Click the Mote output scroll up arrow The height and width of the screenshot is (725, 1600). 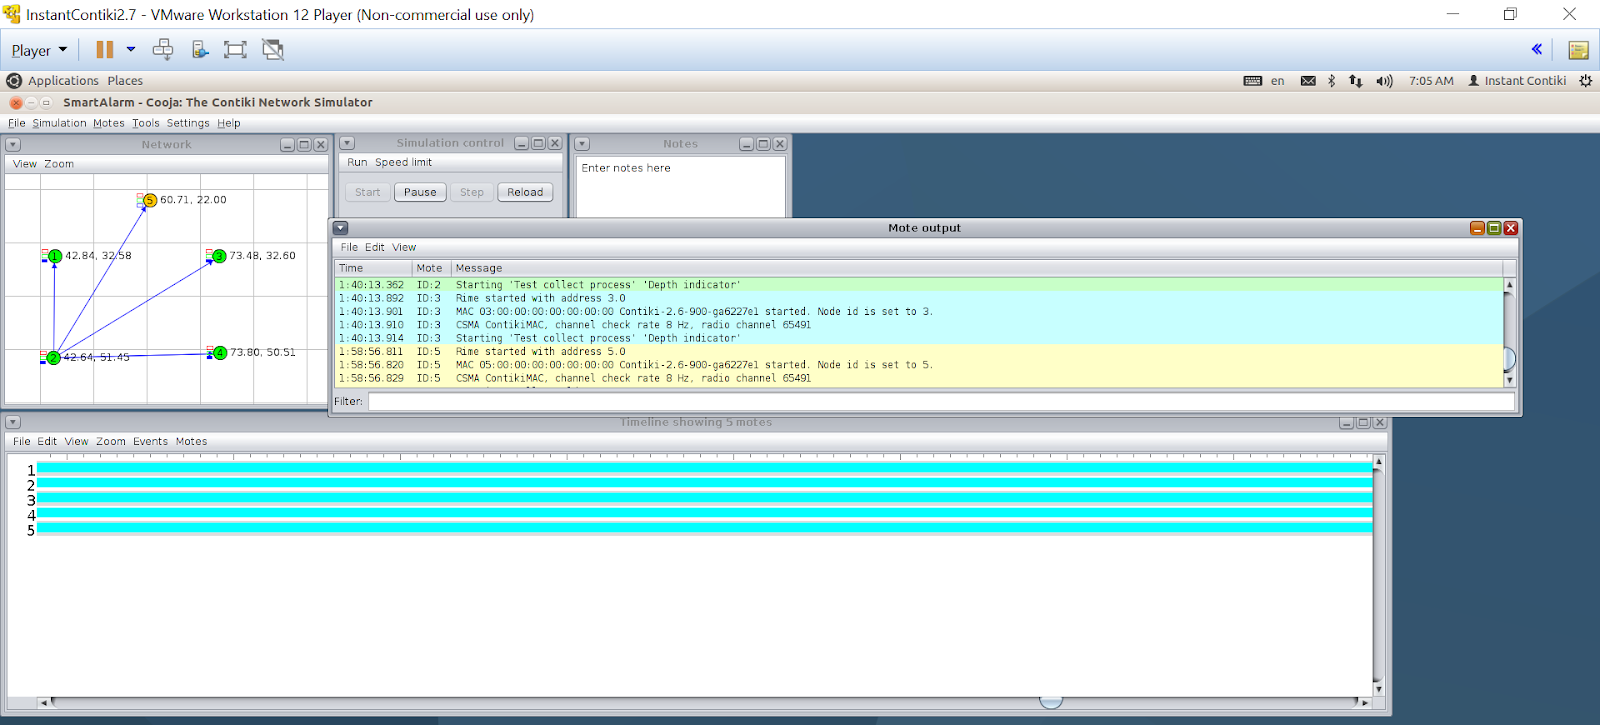coord(1510,285)
